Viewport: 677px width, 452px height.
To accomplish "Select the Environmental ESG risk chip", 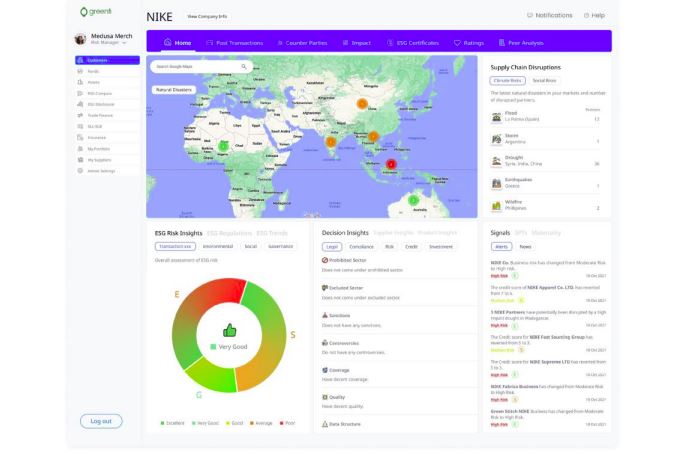I will 218,247.
